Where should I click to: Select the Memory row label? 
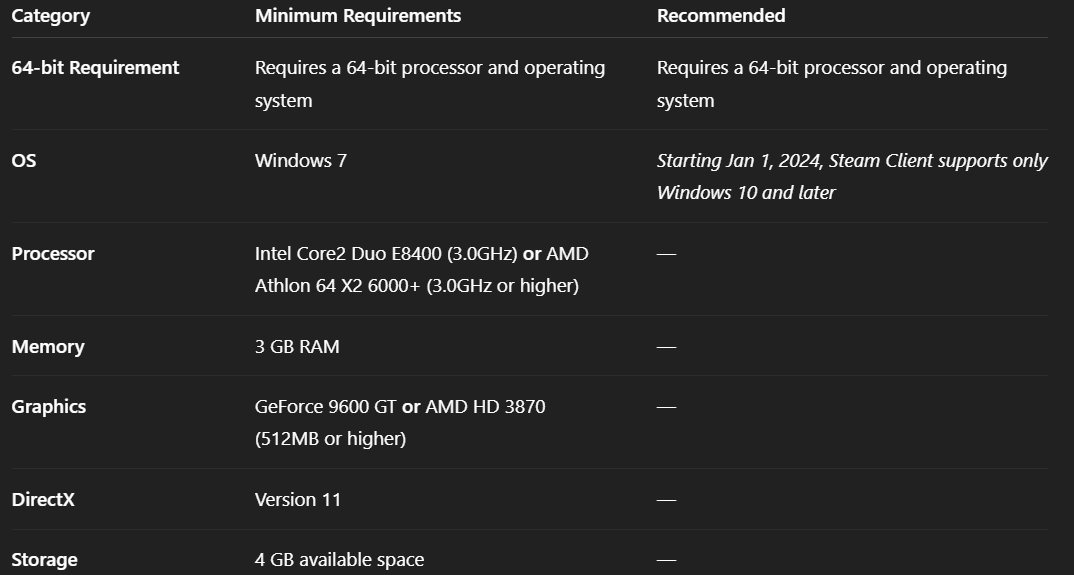click(x=48, y=347)
